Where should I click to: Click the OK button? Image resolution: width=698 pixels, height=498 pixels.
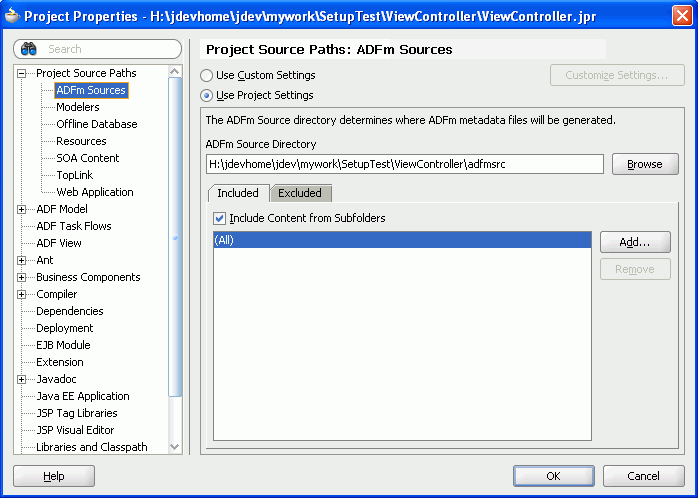pos(553,476)
